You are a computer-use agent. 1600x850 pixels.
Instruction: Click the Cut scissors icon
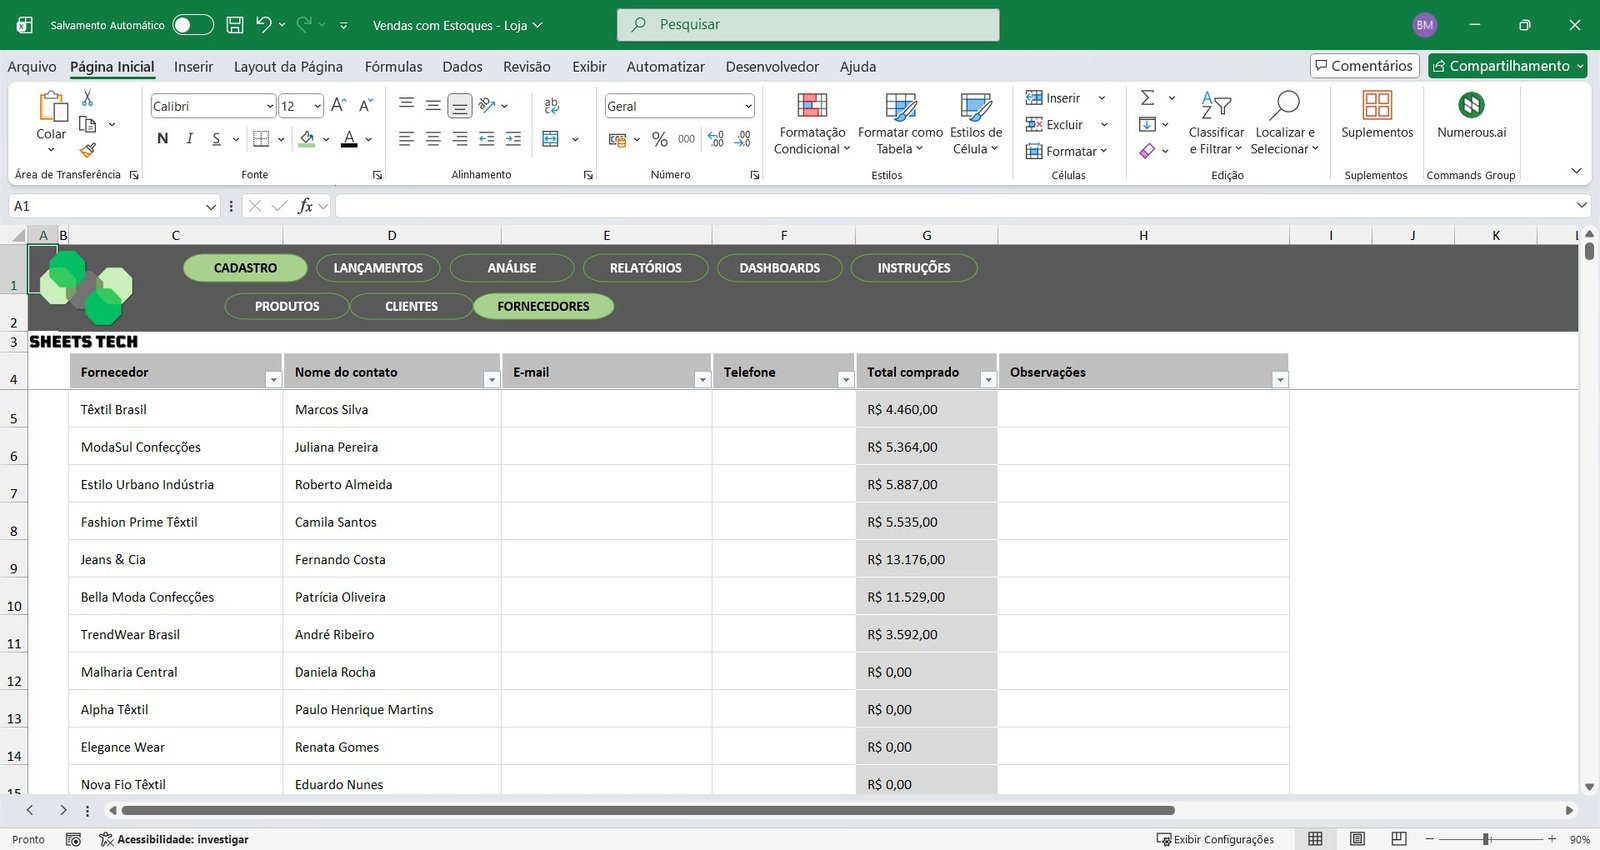(88, 98)
